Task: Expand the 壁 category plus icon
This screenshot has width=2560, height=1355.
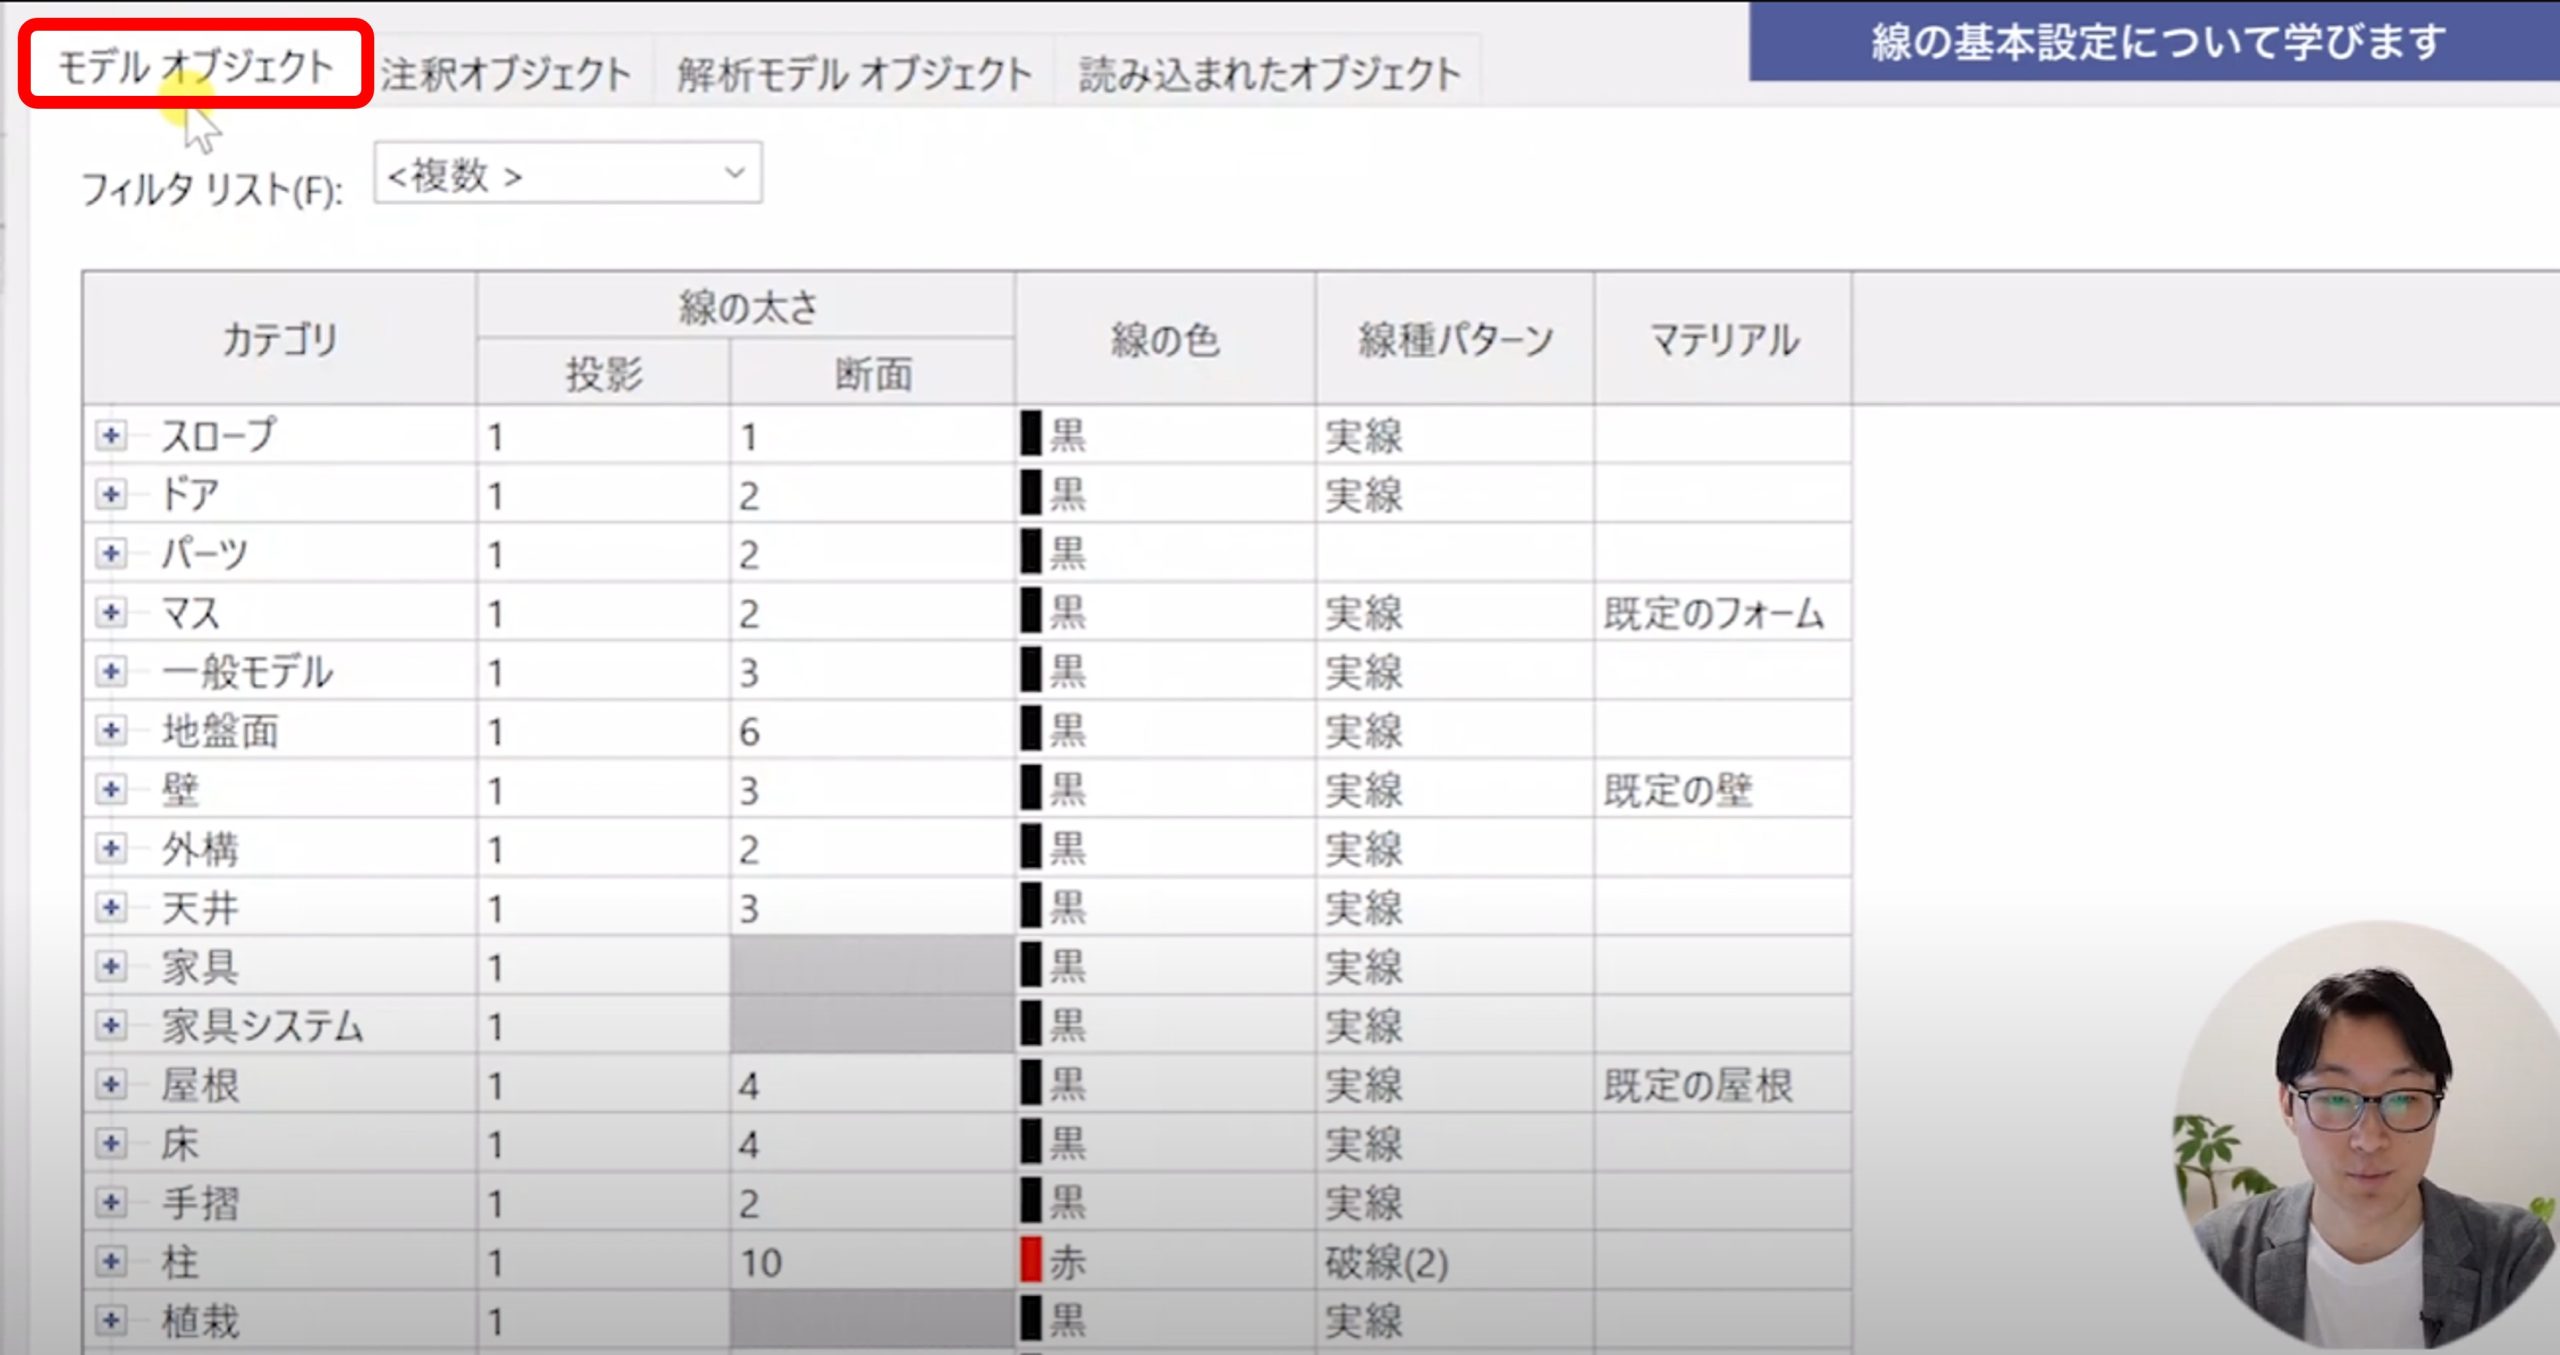Action: click(111, 789)
